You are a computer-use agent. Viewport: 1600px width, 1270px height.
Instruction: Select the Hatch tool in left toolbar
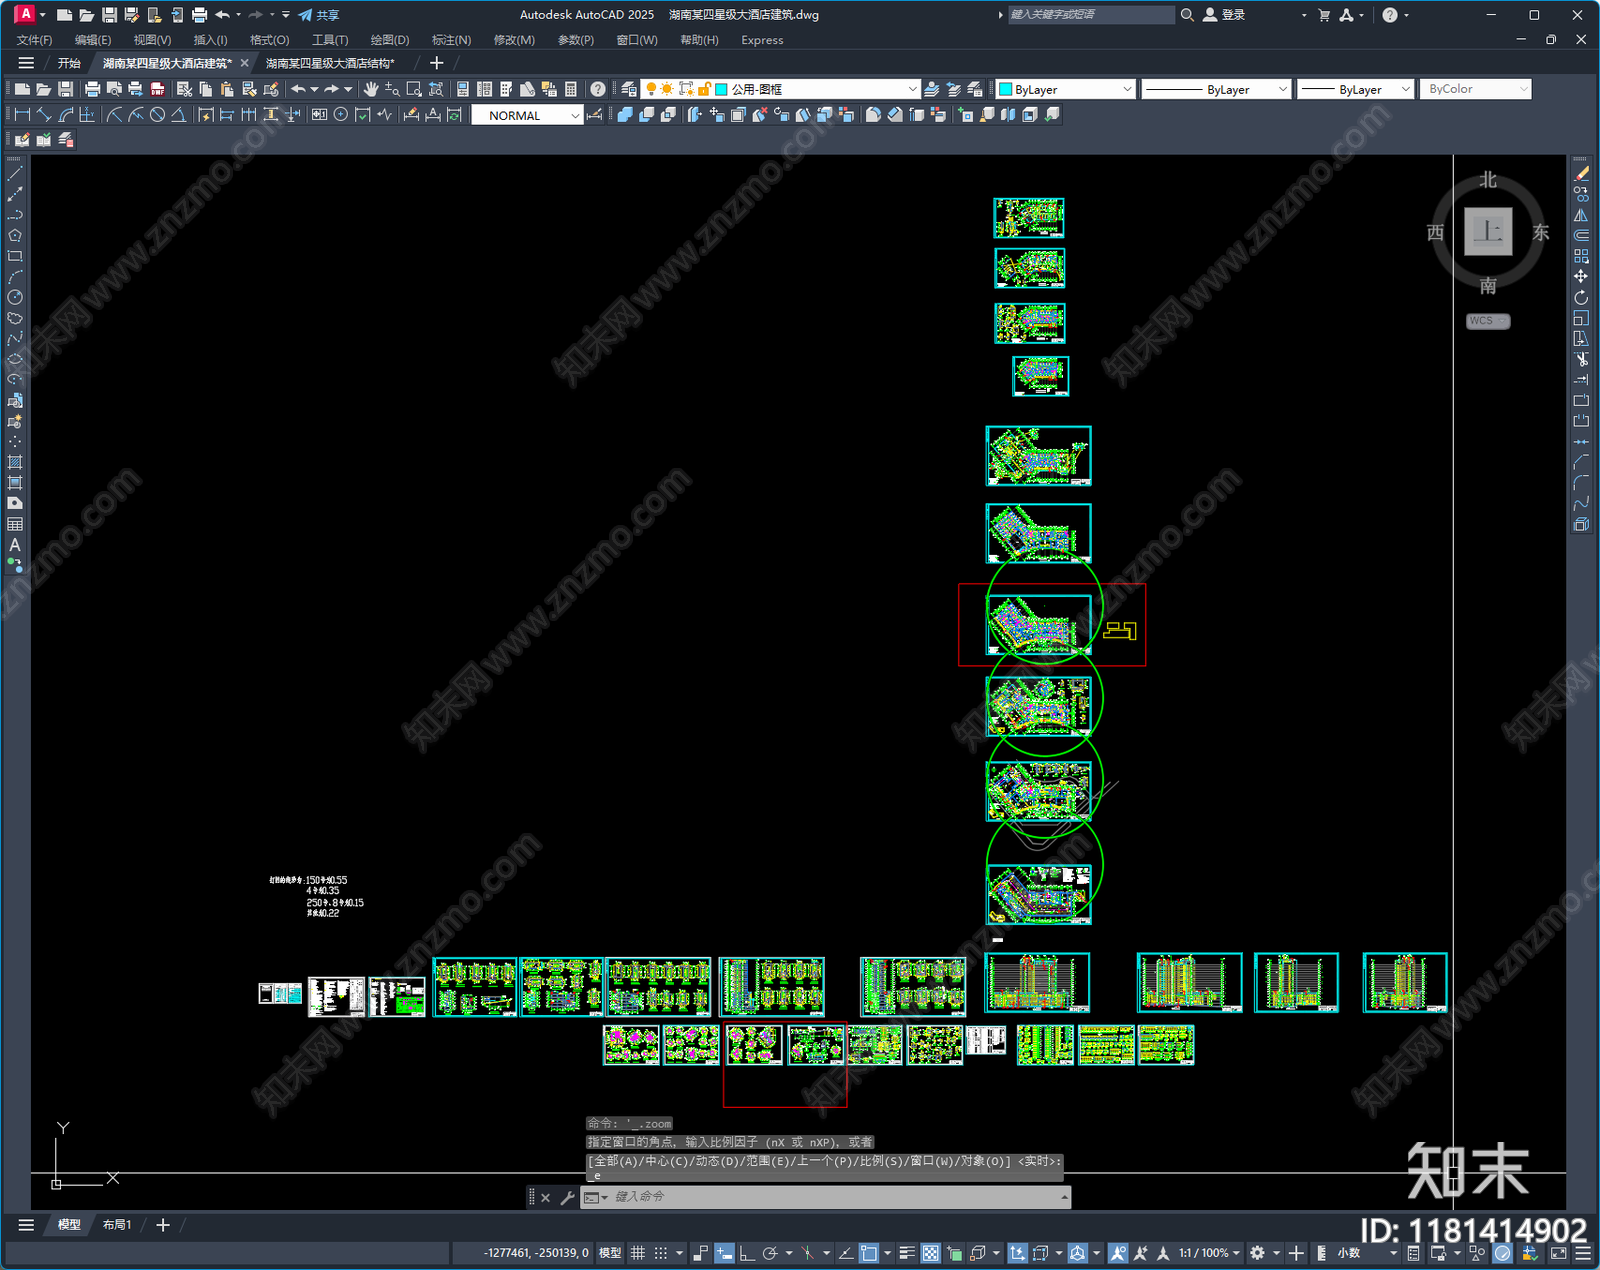click(x=15, y=462)
